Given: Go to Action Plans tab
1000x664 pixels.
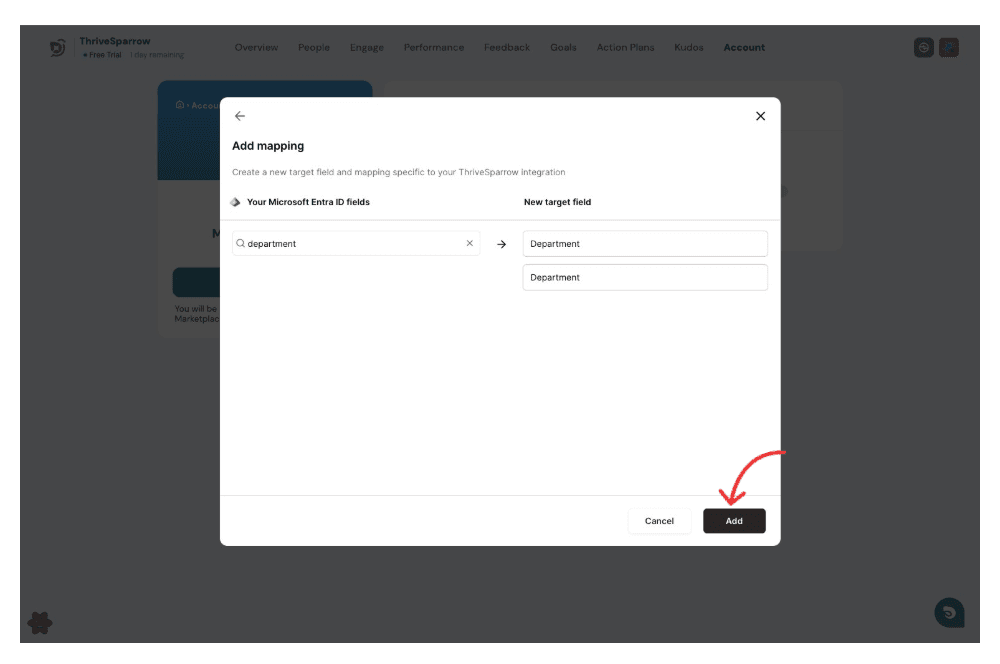Looking at the screenshot, I should (x=625, y=47).
